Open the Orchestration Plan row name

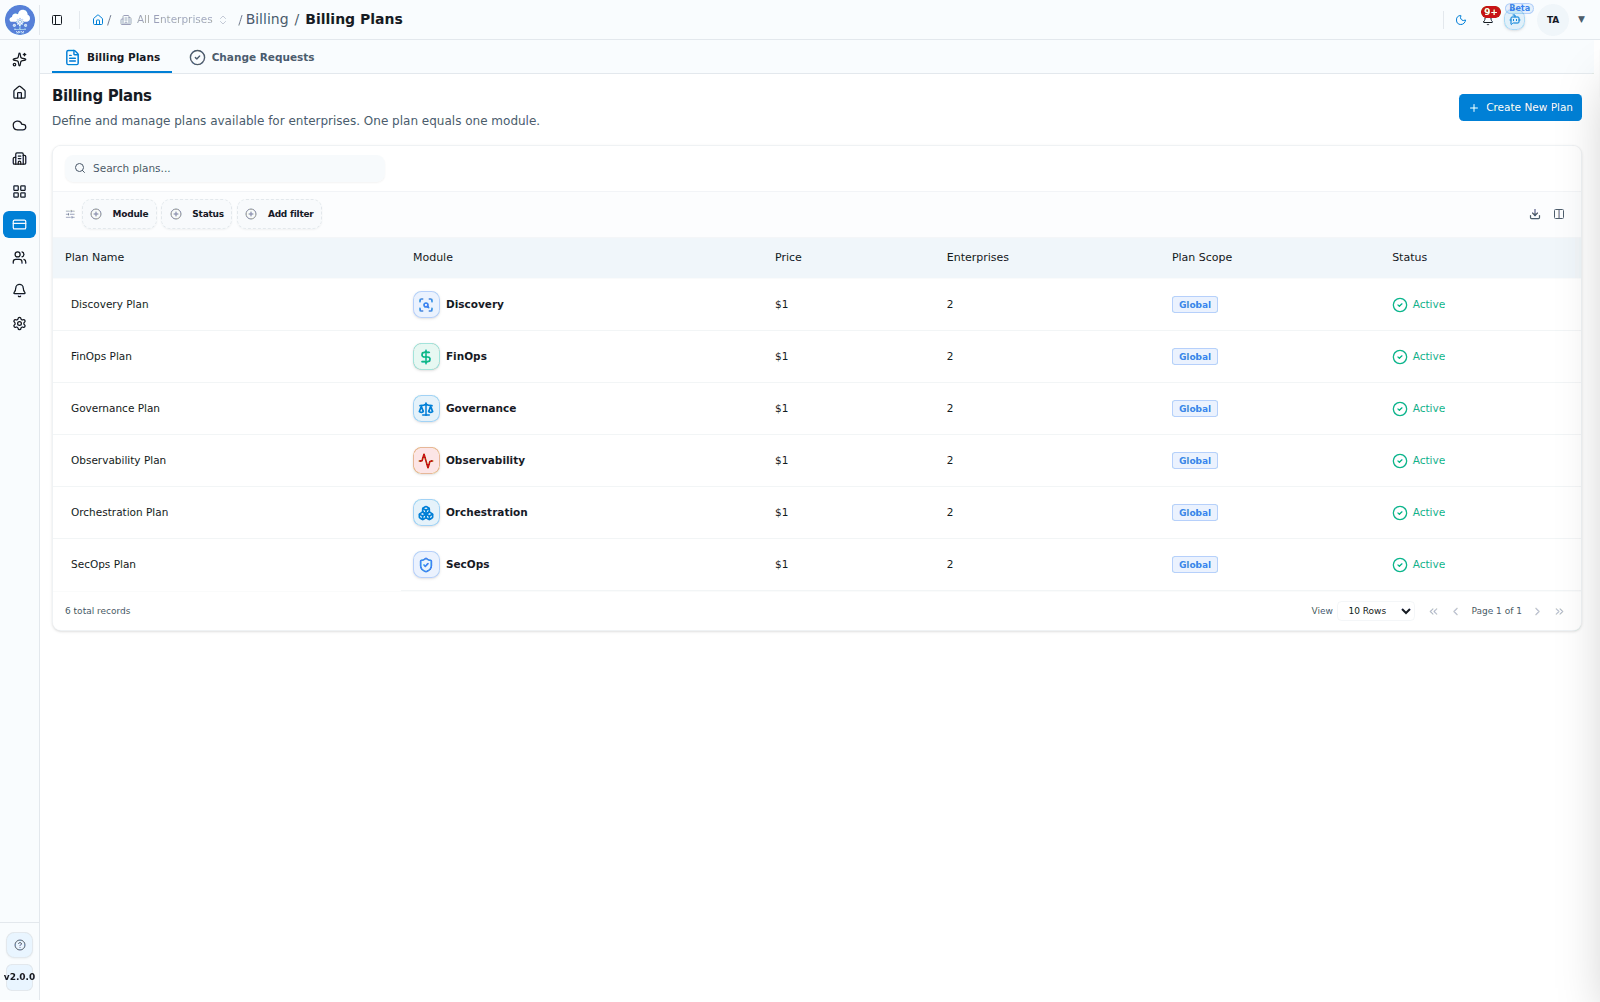[x=119, y=513]
